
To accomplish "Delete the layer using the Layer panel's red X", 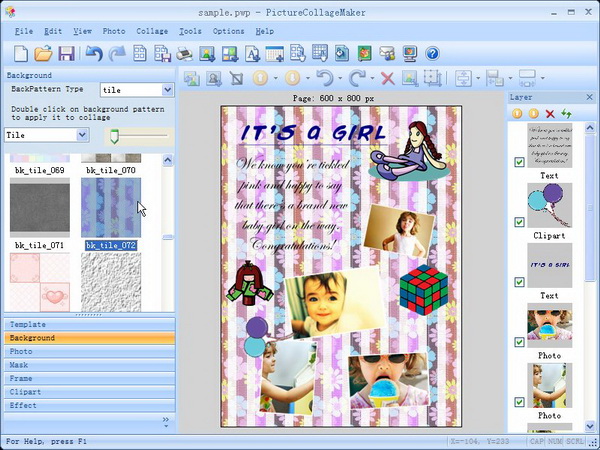I will pyautogui.click(x=550, y=114).
